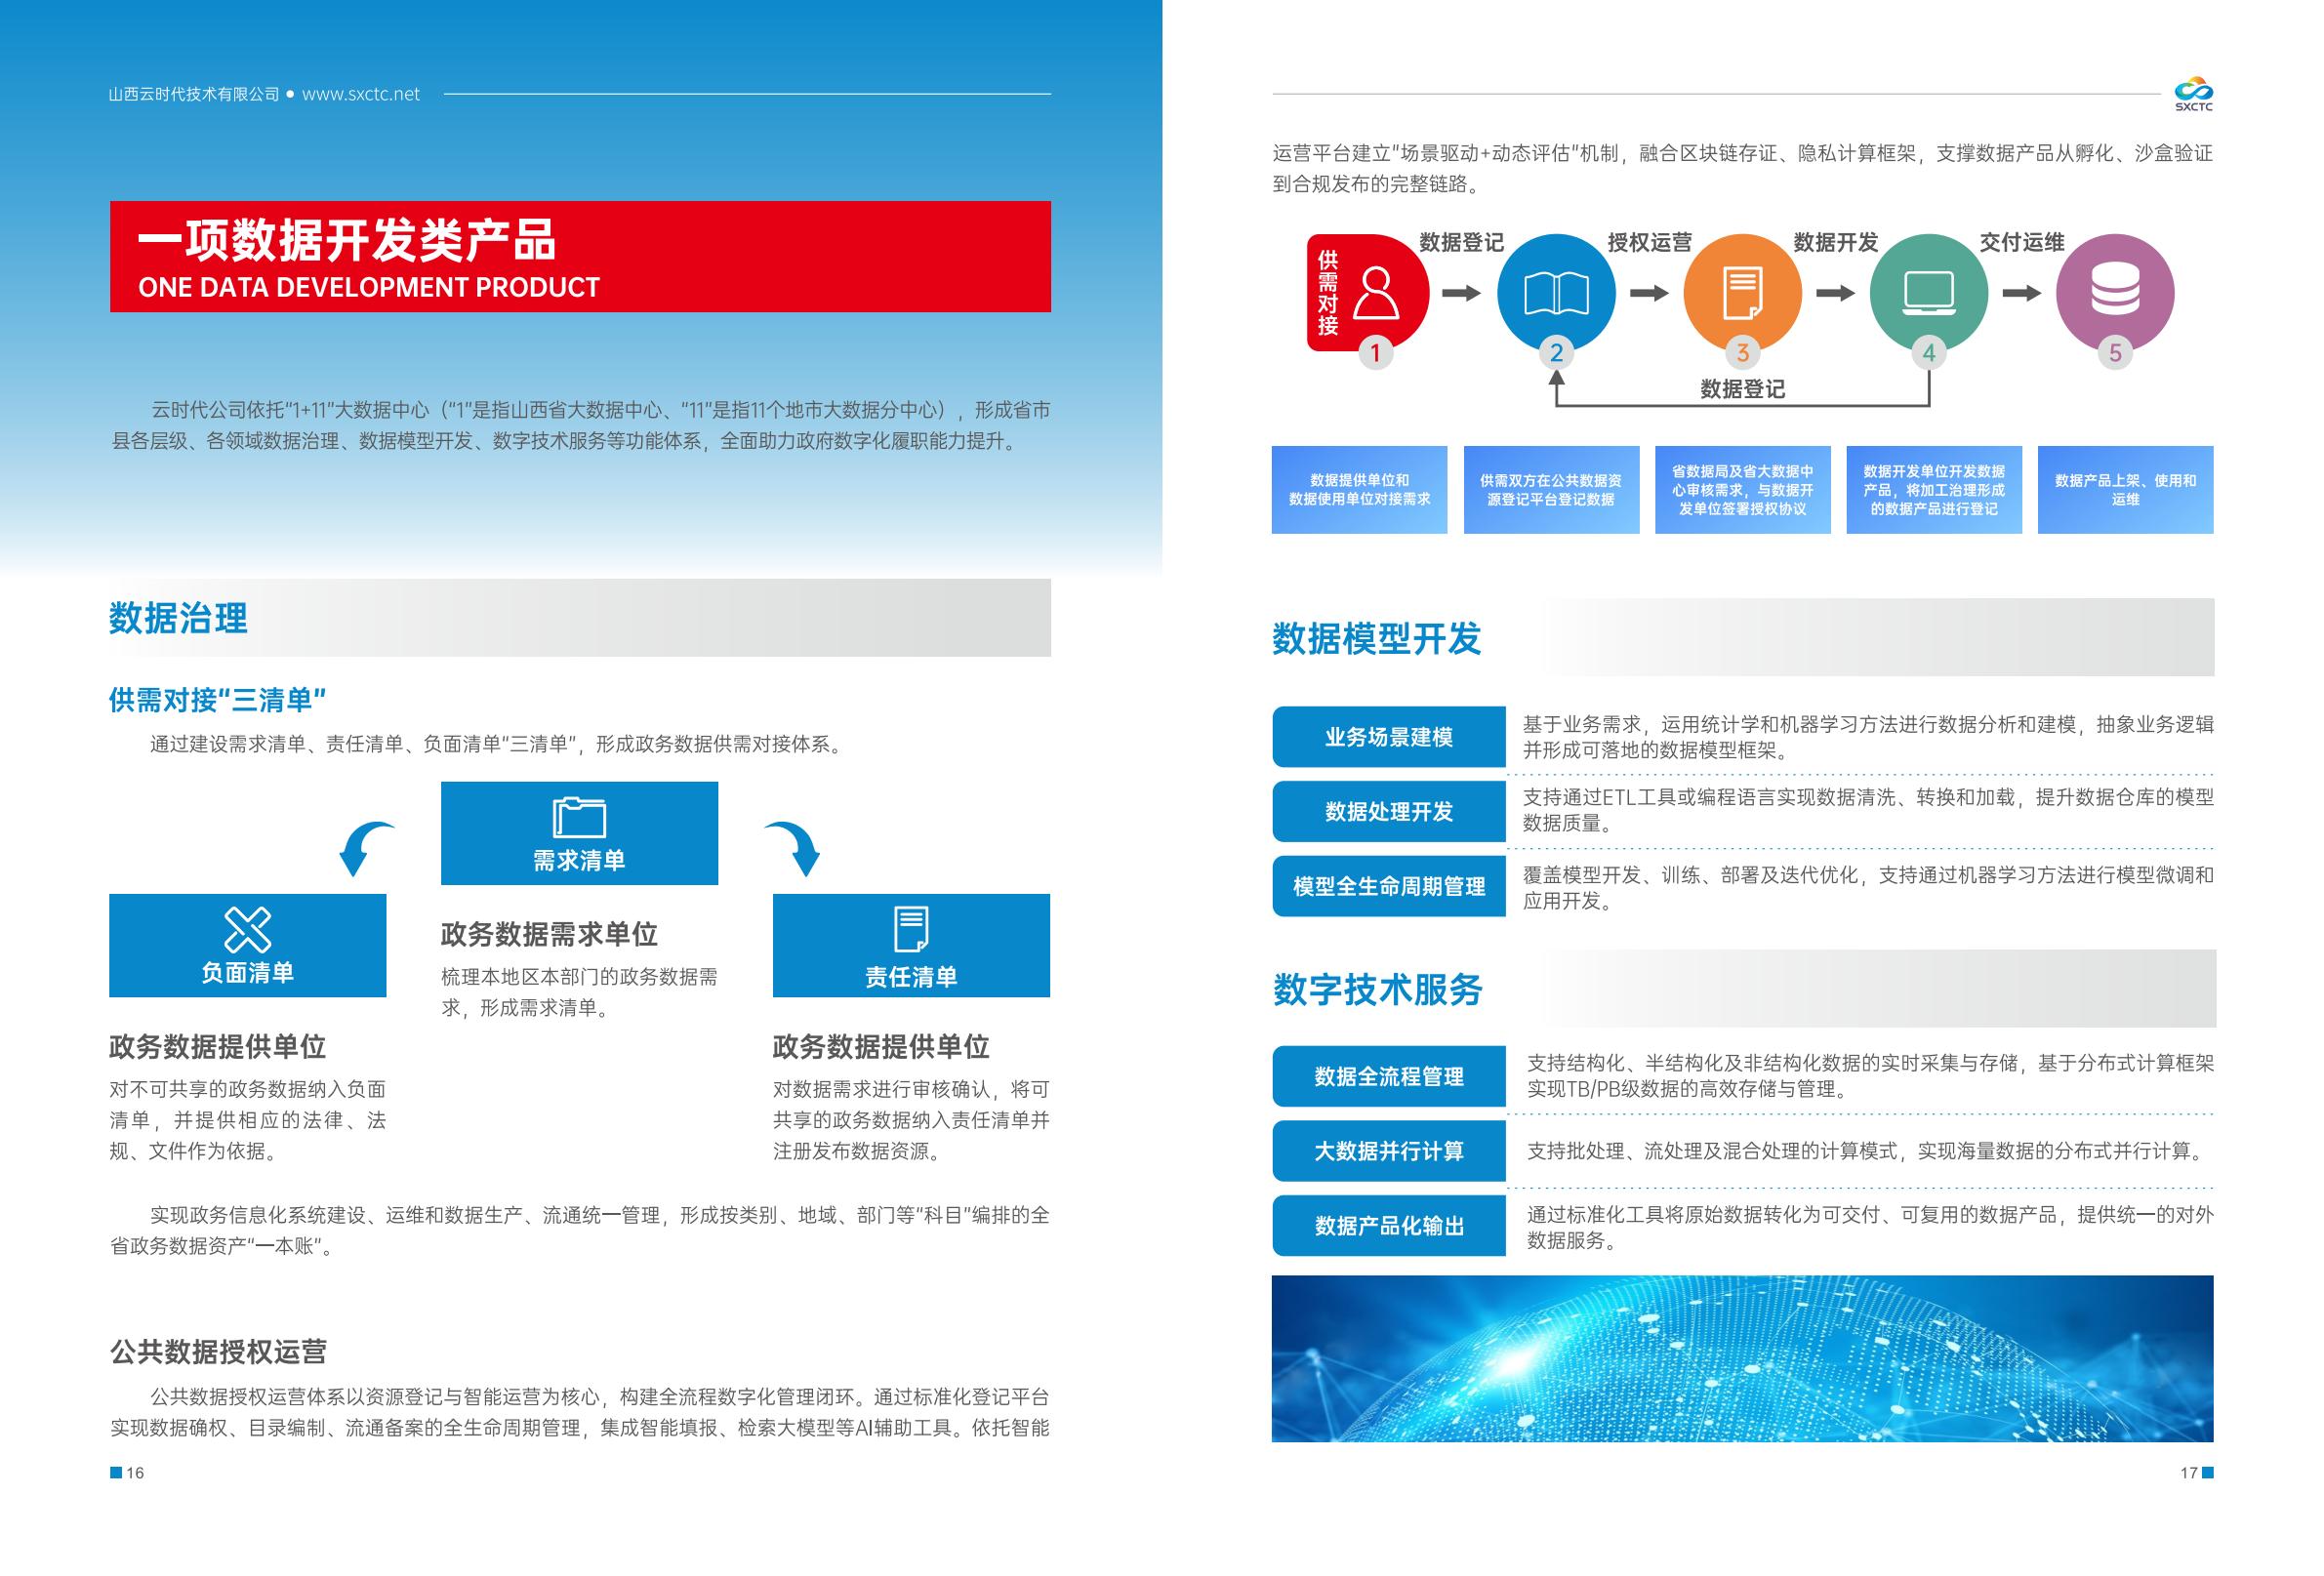The width and height of the screenshot is (2324, 1576).
Task: Click the curved arrow pointing toward 责任清单
Action: [793, 848]
